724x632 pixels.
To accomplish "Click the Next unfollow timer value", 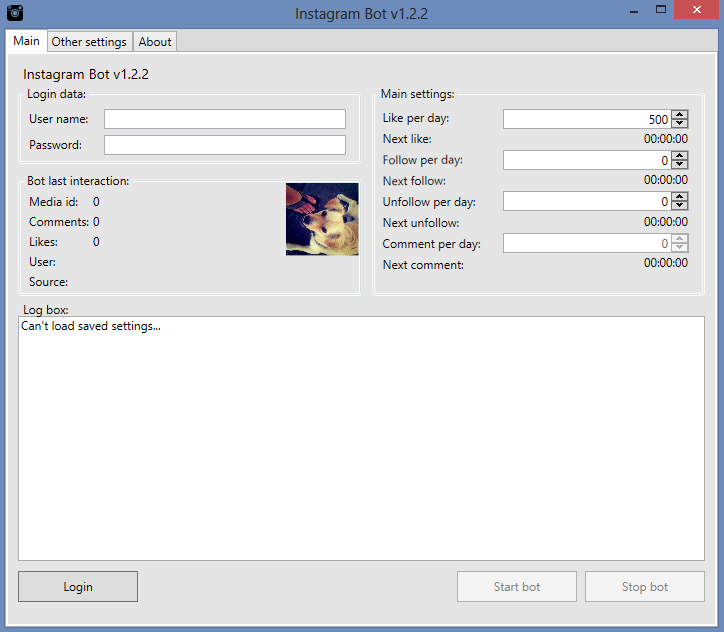I will pyautogui.click(x=666, y=222).
